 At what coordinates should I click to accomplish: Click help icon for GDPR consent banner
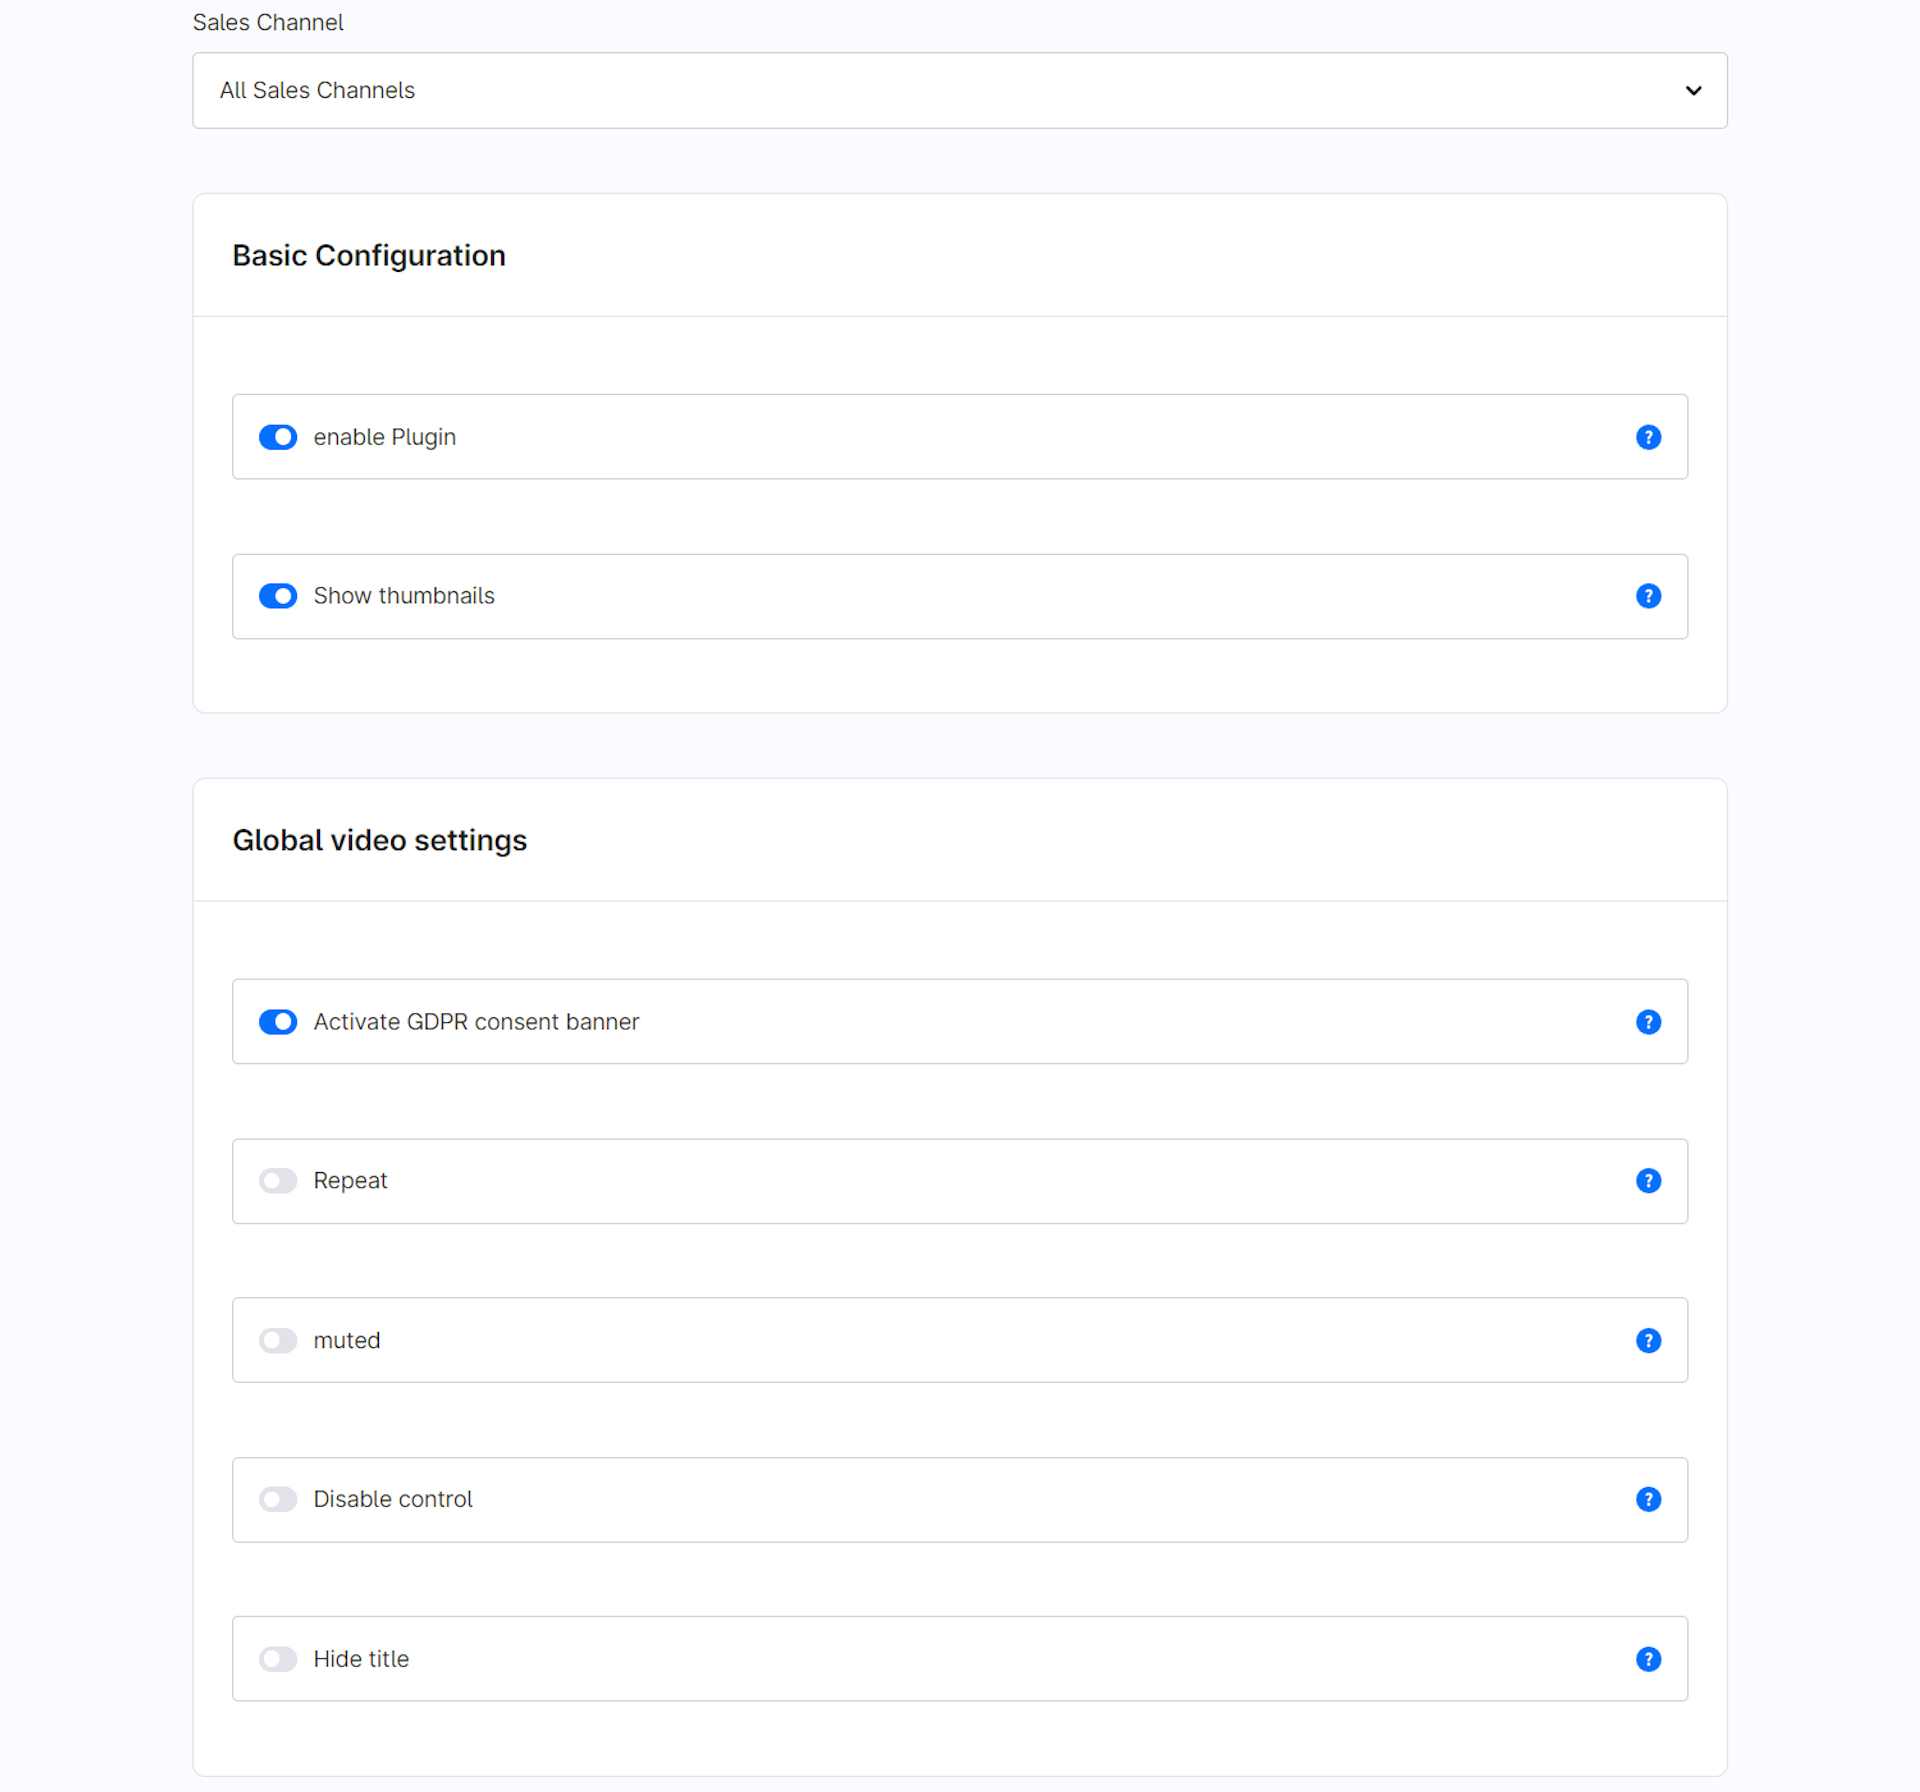(x=1648, y=1022)
